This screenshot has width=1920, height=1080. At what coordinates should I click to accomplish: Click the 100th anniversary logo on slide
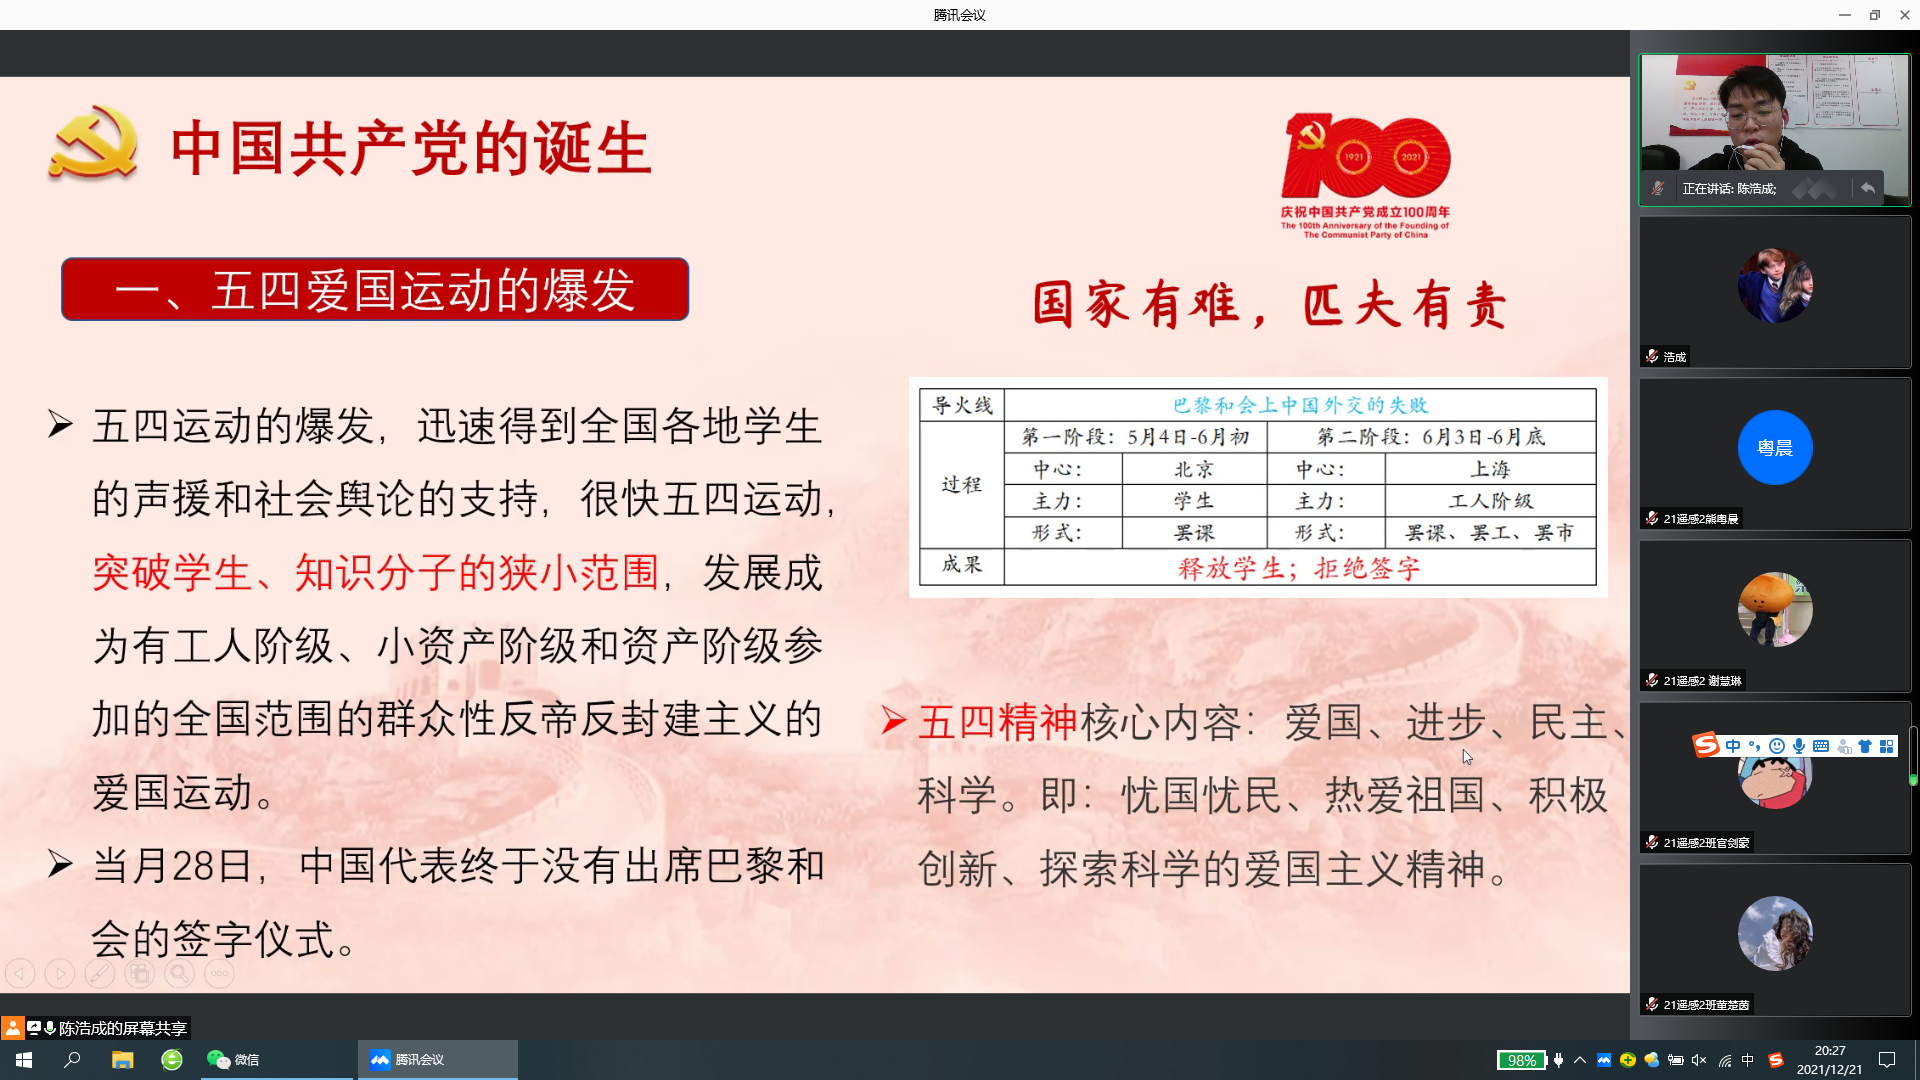tap(1366, 175)
